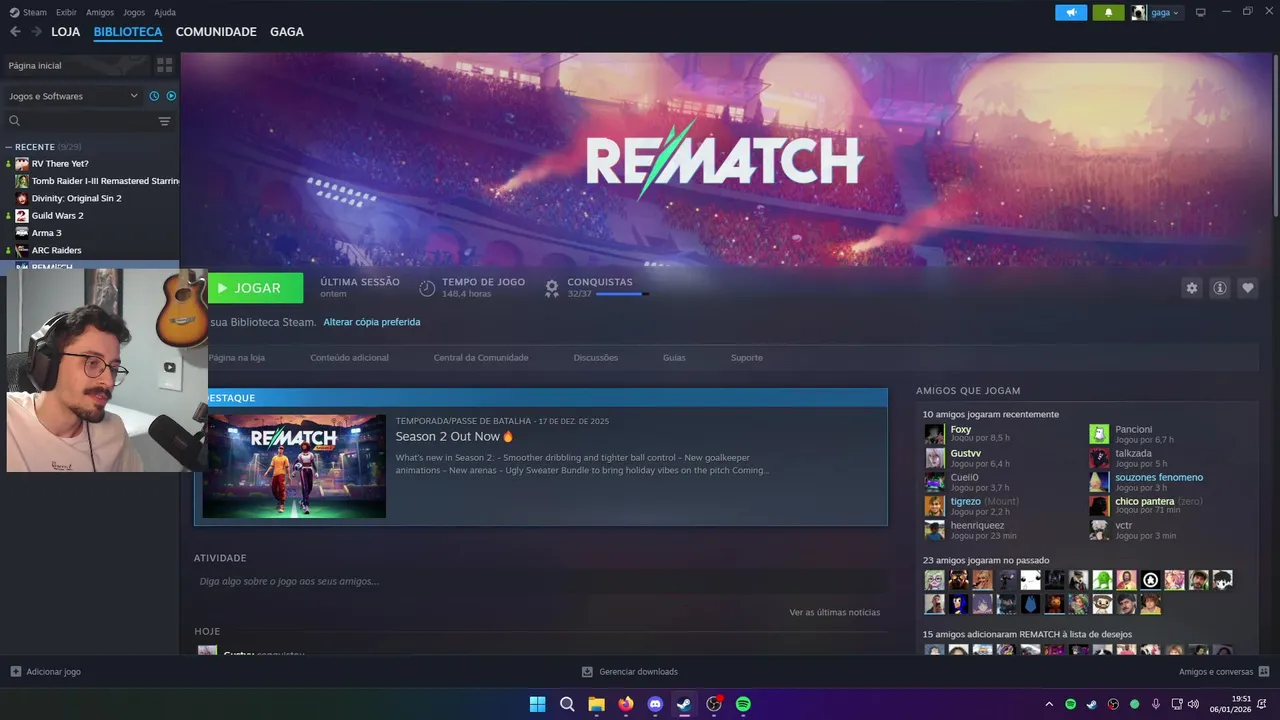Open Central da Comunidade tab
Screen dimensions: 1280x720
coord(481,358)
